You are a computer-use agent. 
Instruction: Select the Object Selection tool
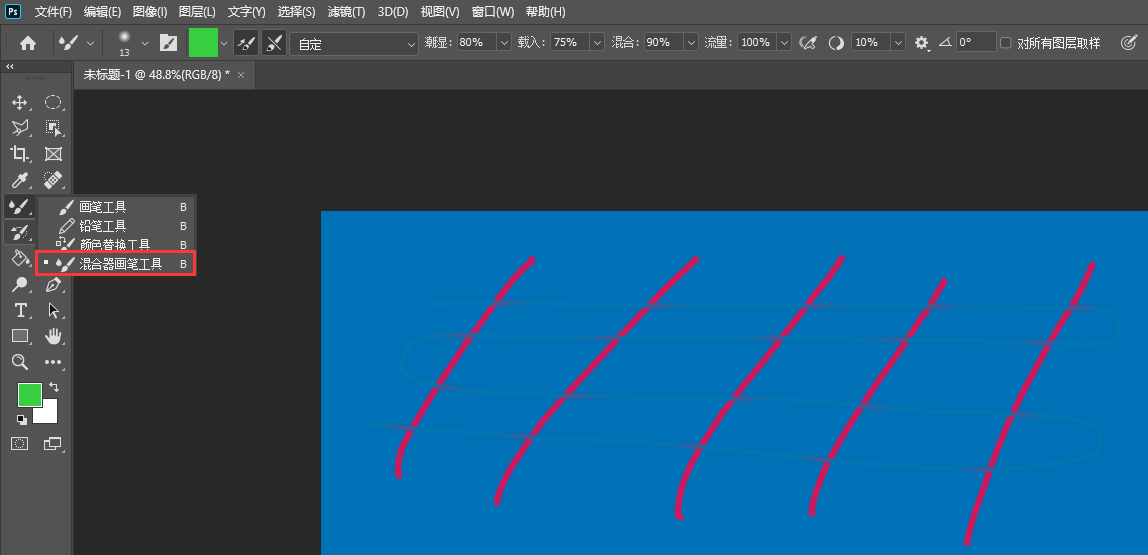53,128
